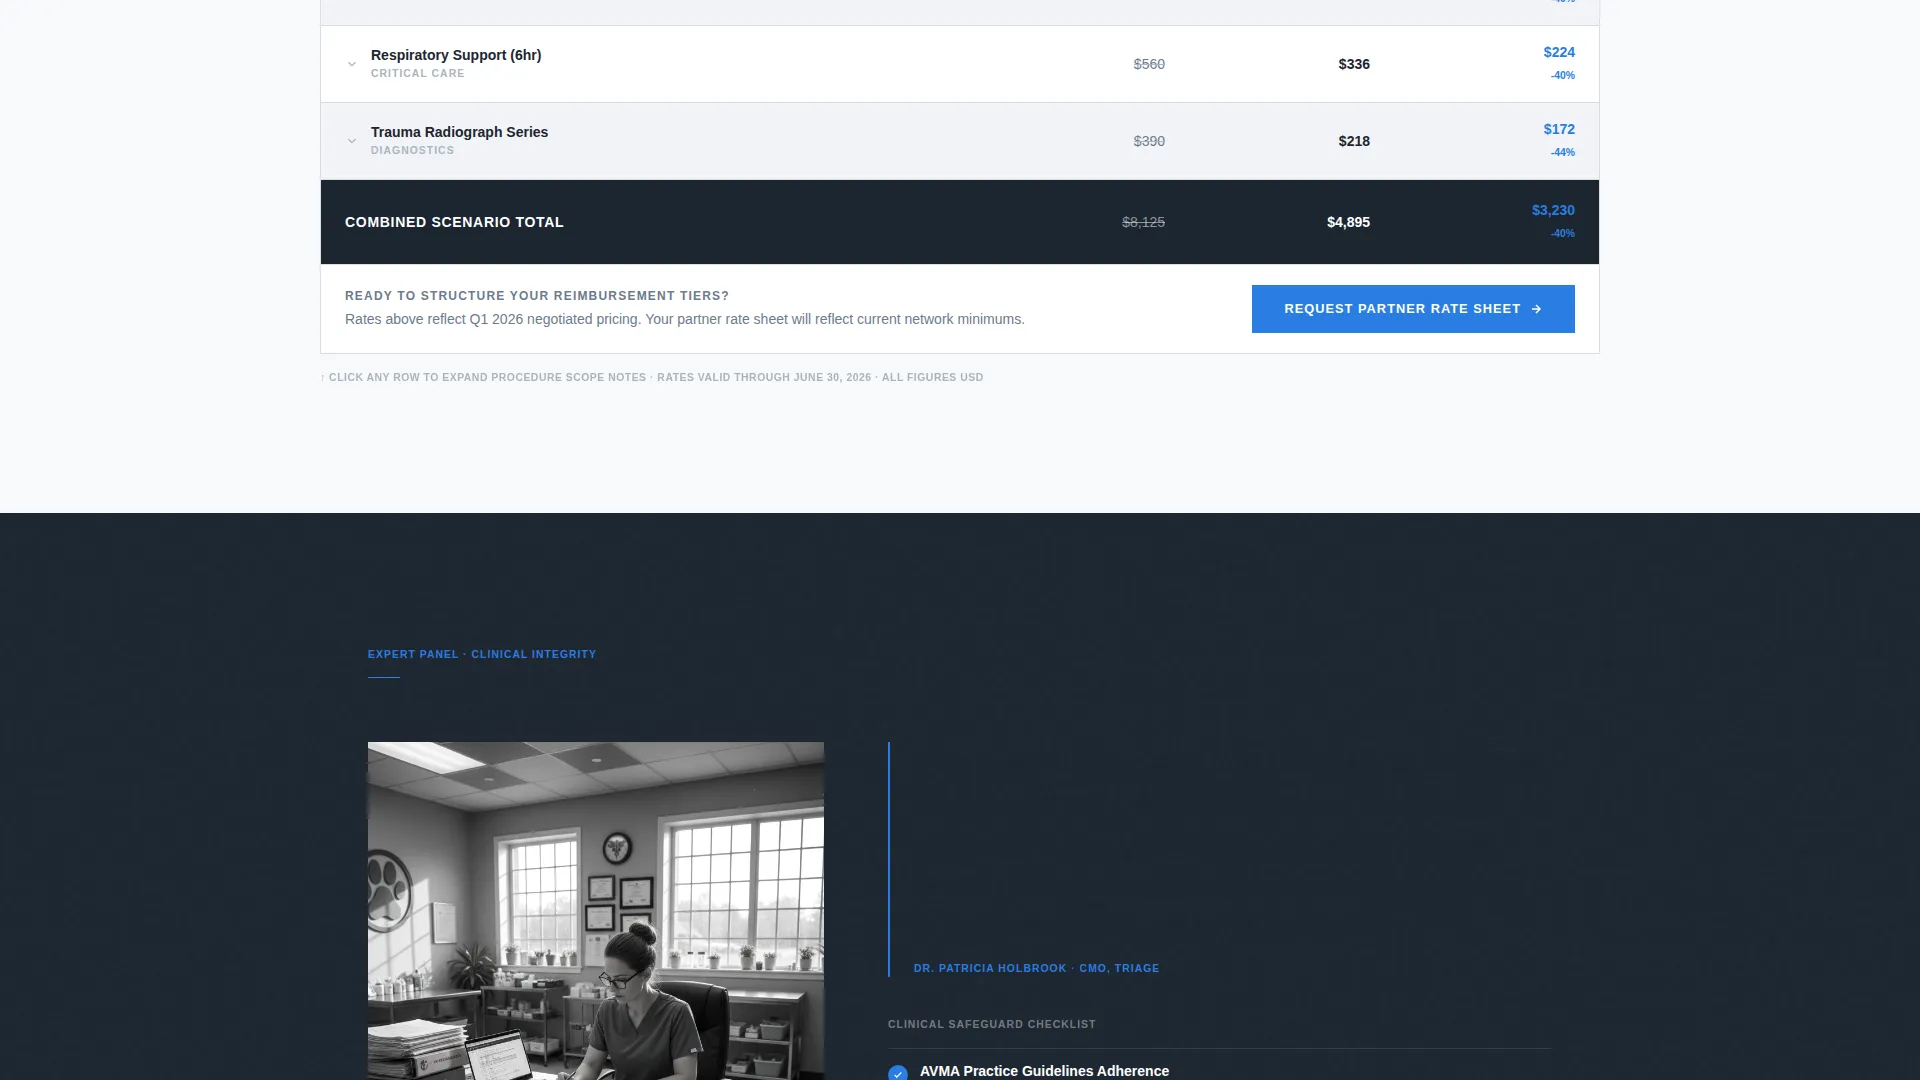Click the $4,895 combined negotiated total
This screenshot has width=1920, height=1080.
pos(1348,222)
